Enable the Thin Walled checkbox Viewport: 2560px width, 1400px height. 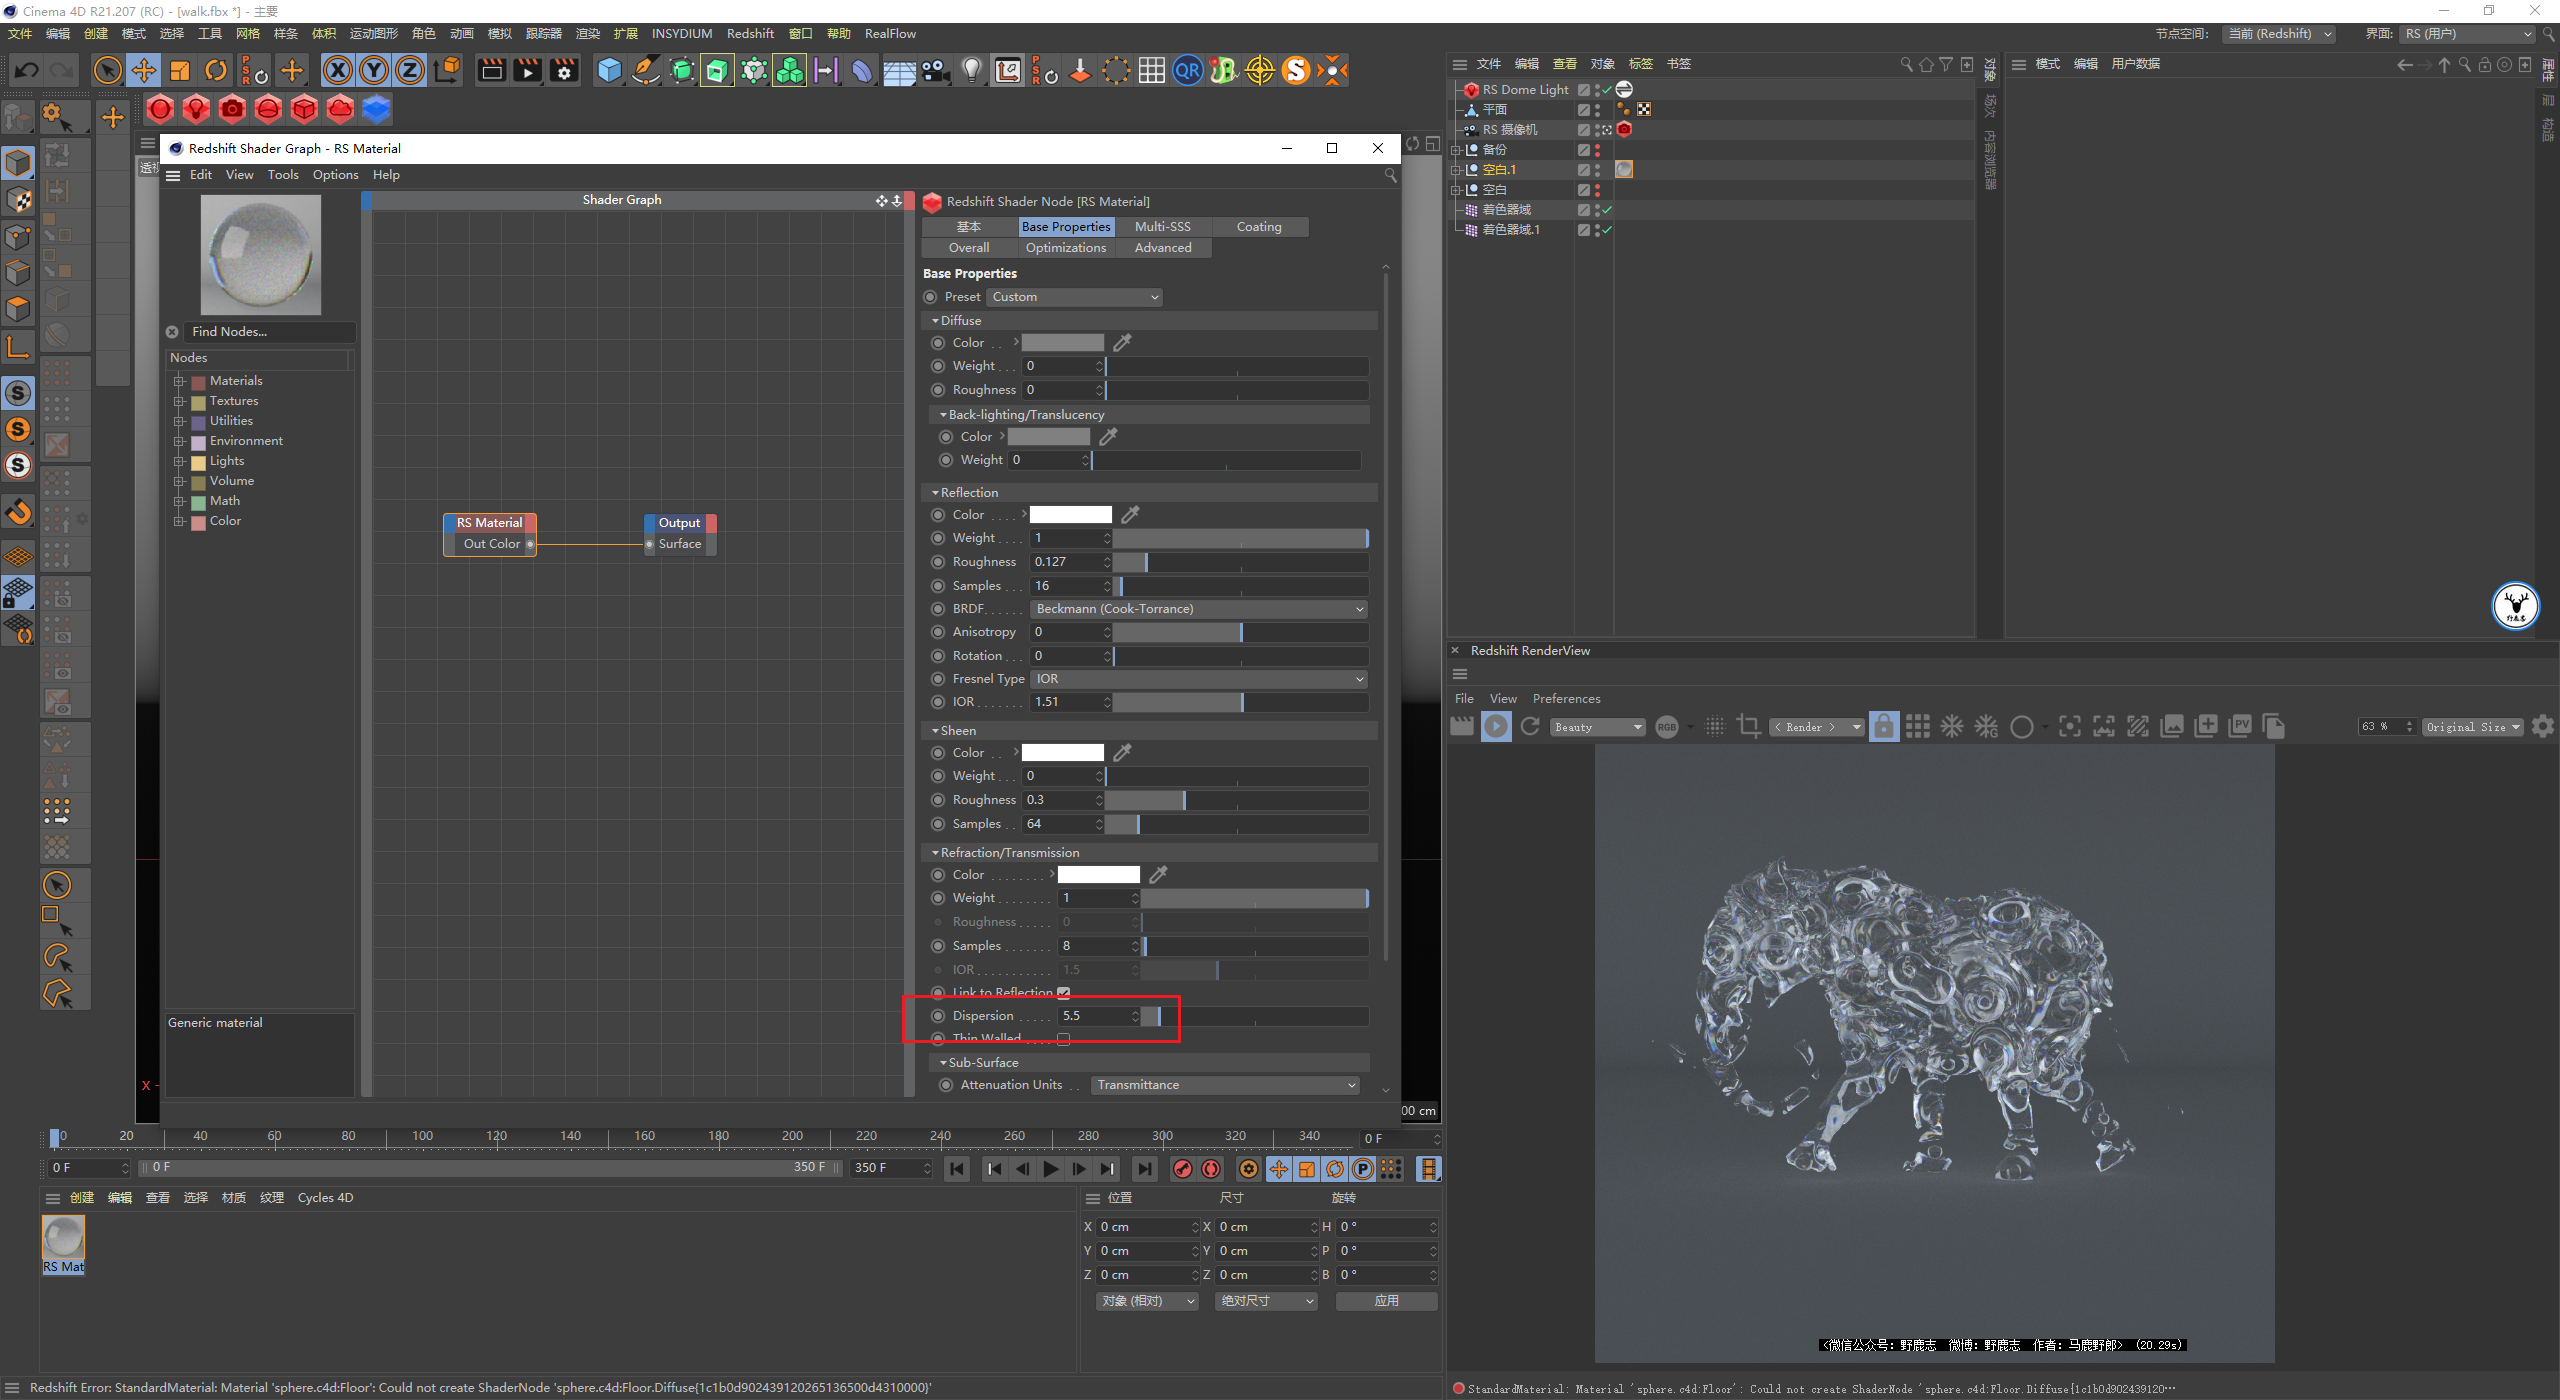(x=1064, y=1039)
